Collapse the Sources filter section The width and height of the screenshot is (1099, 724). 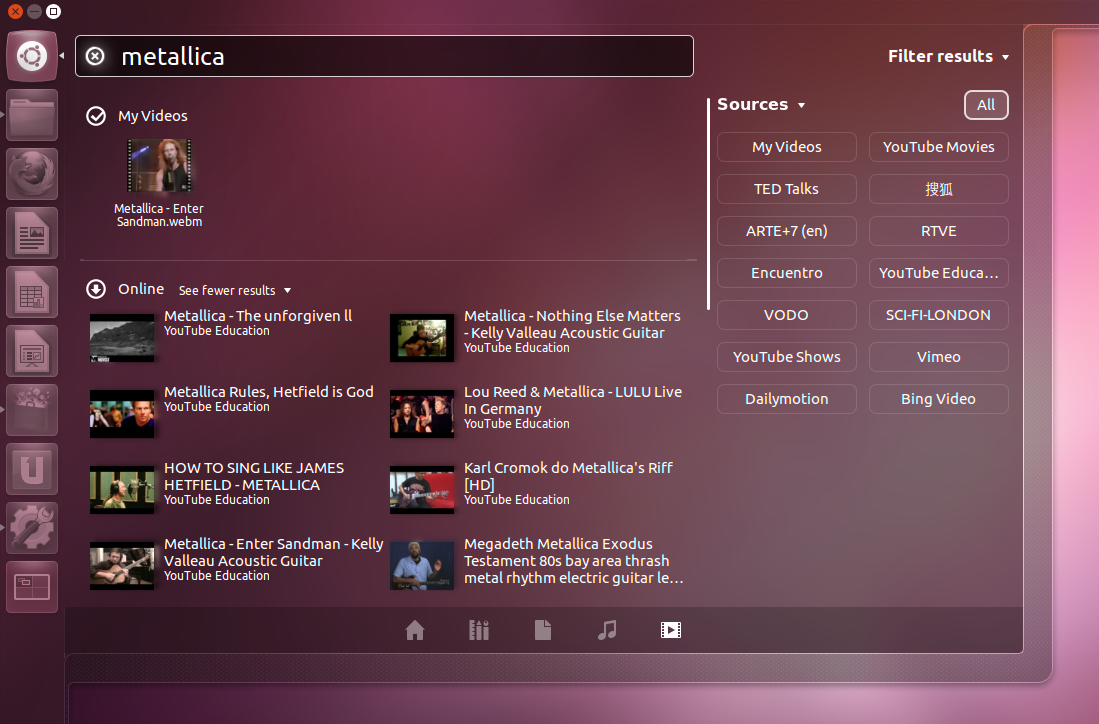pos(760,104)
